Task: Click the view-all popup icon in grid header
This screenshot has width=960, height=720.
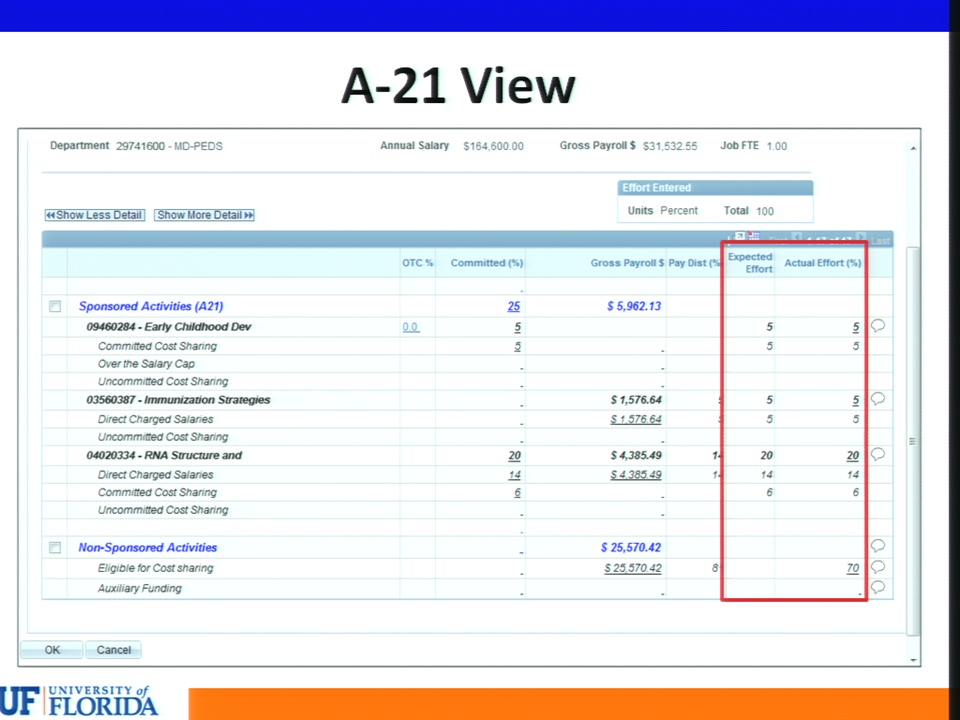Action: point(740,236)
